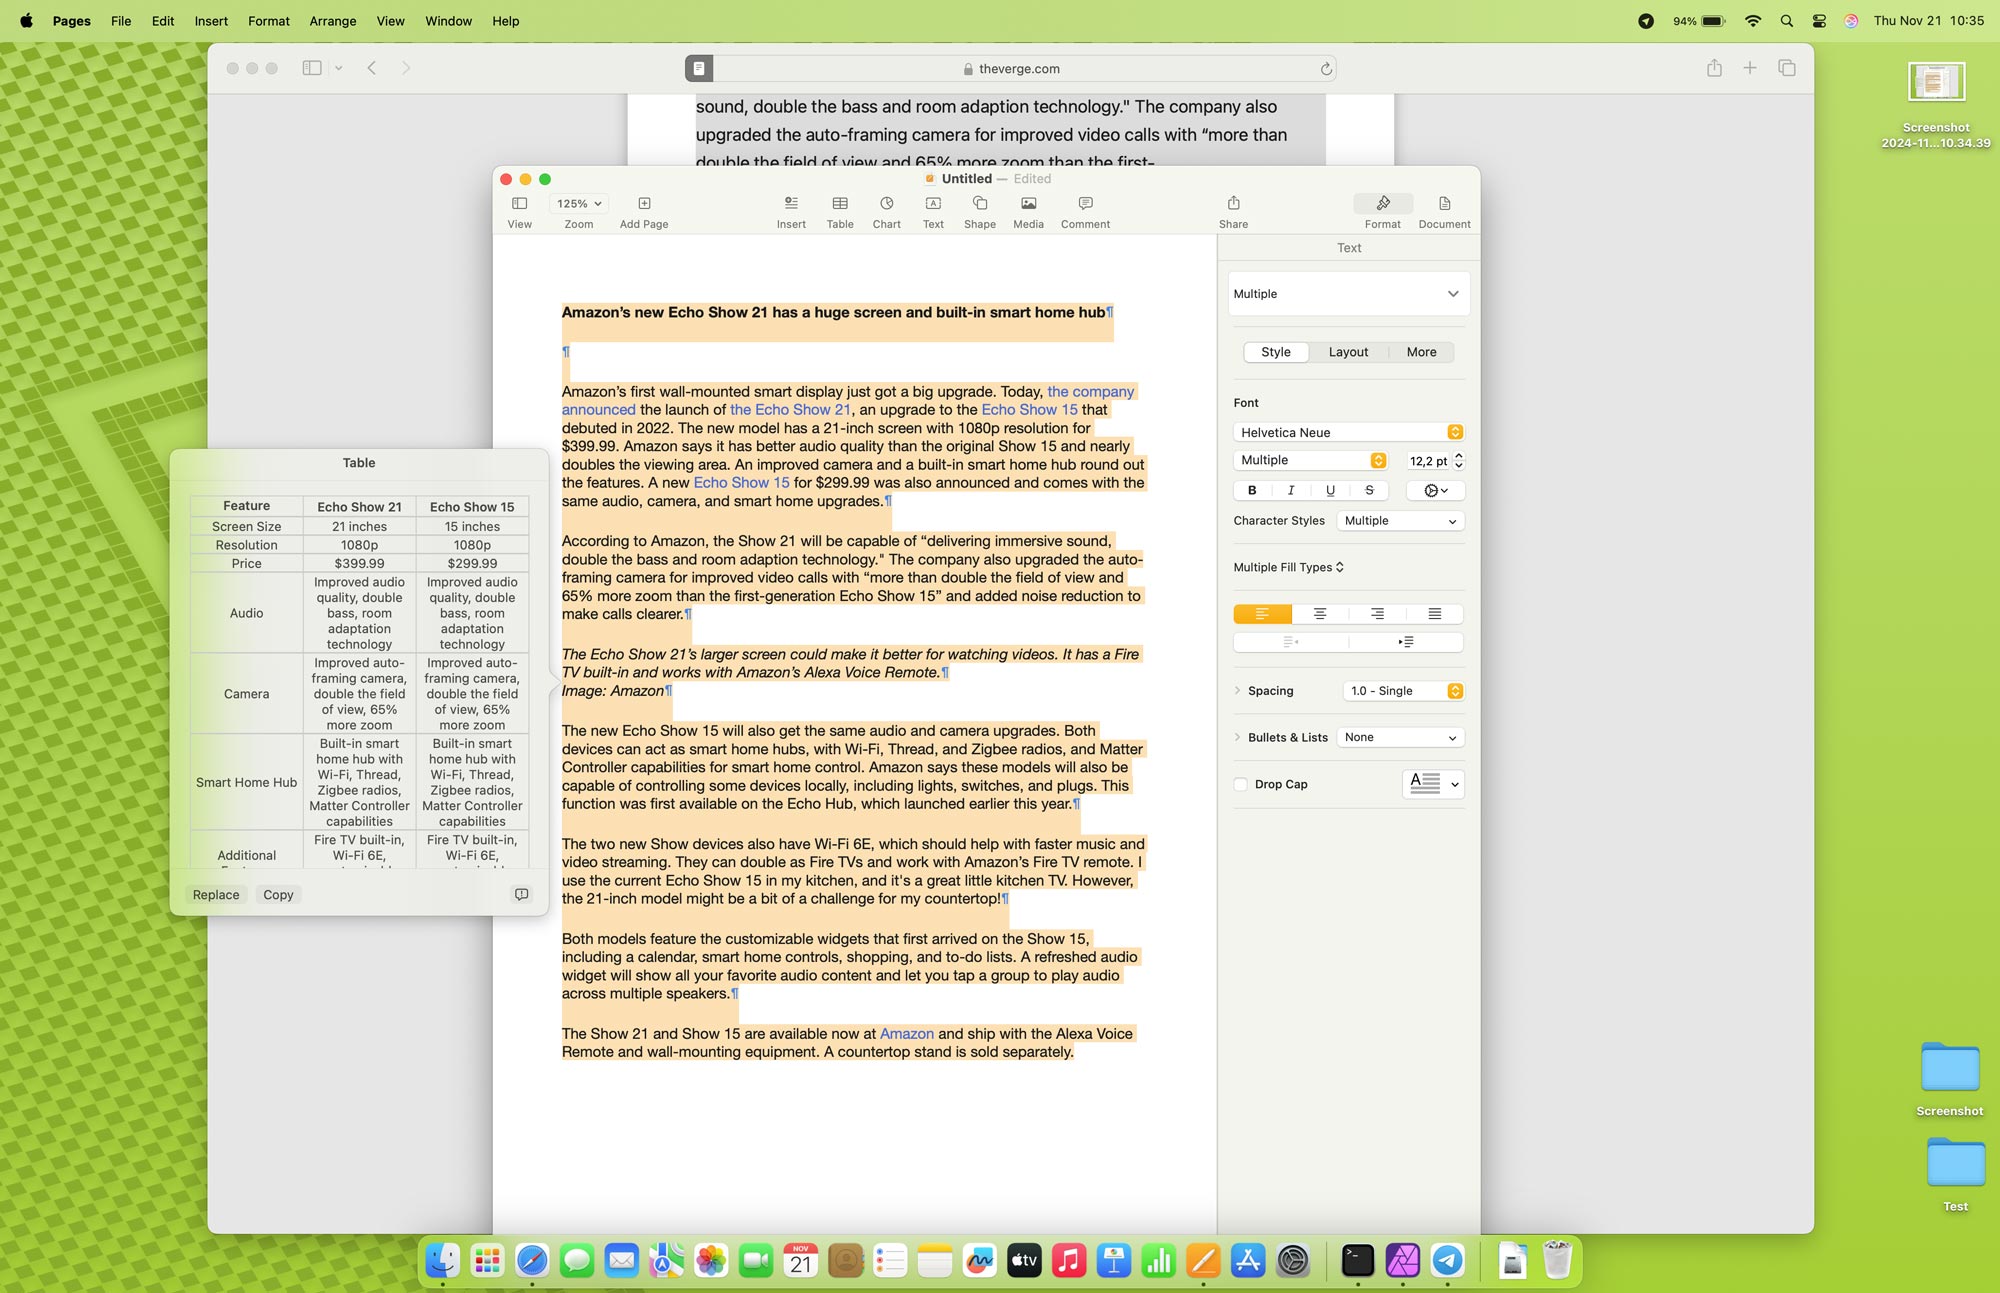Go back in Safari
The image size is (2000, 1293).
pos(371,68)
